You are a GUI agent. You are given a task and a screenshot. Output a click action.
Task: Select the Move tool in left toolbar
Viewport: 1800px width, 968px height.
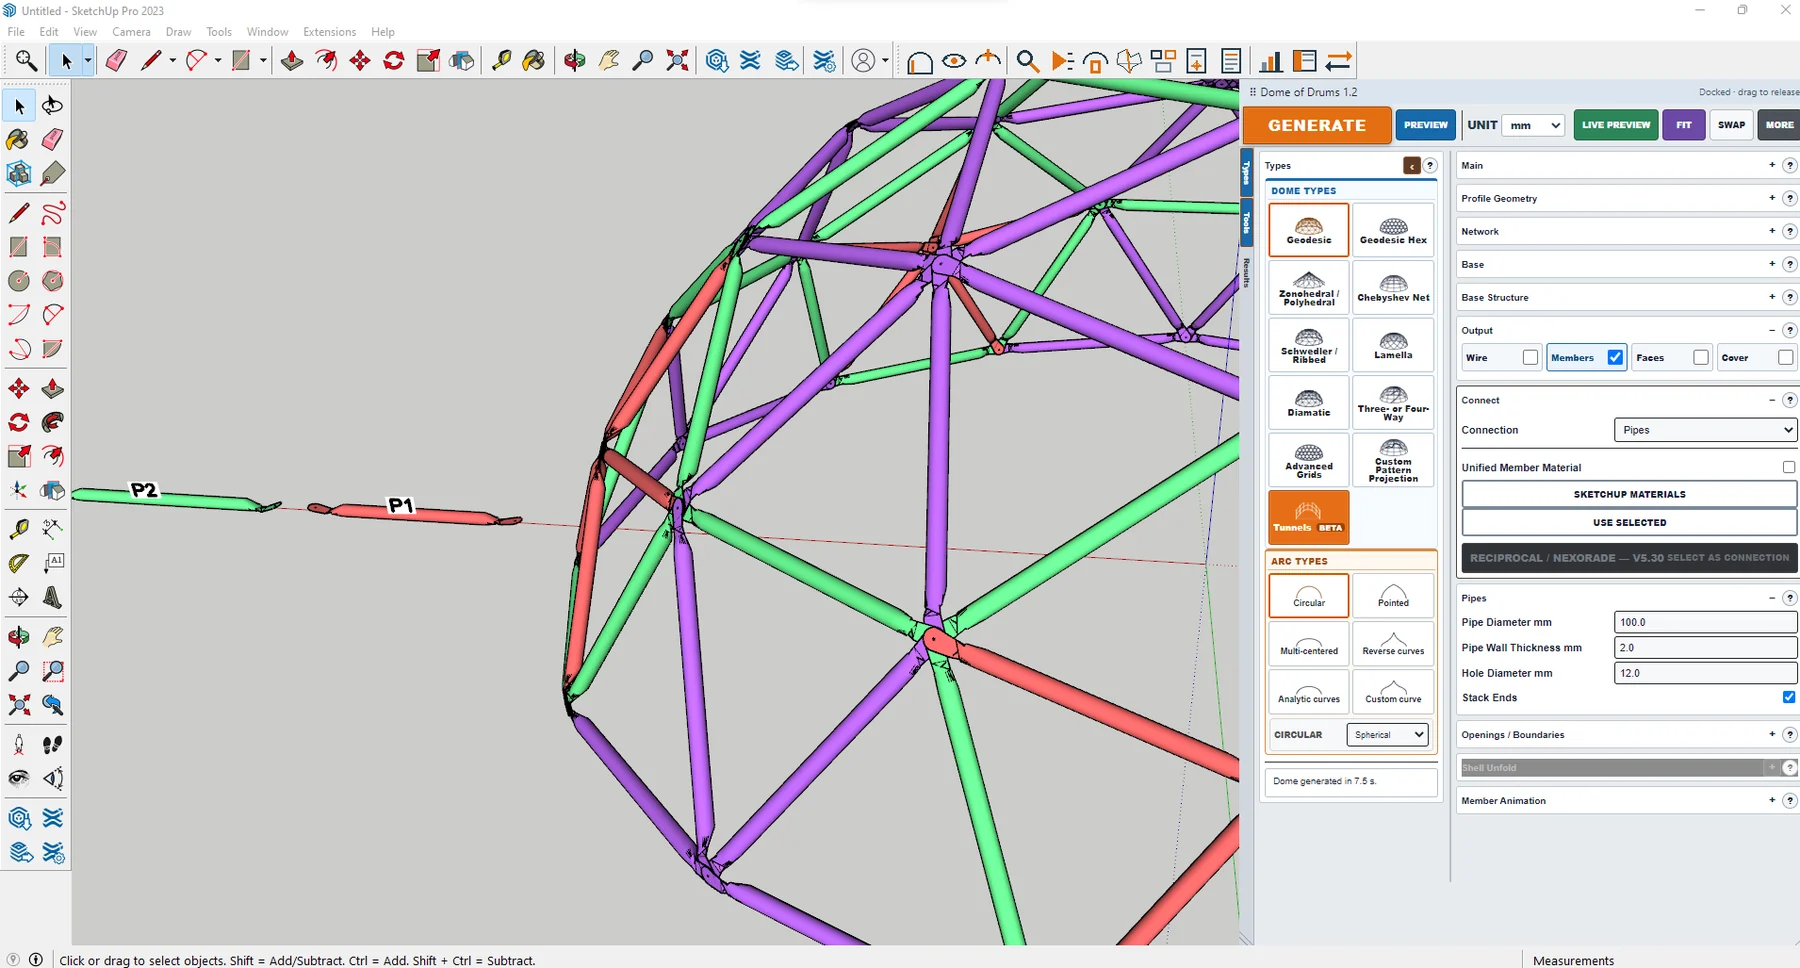point(18,388)
